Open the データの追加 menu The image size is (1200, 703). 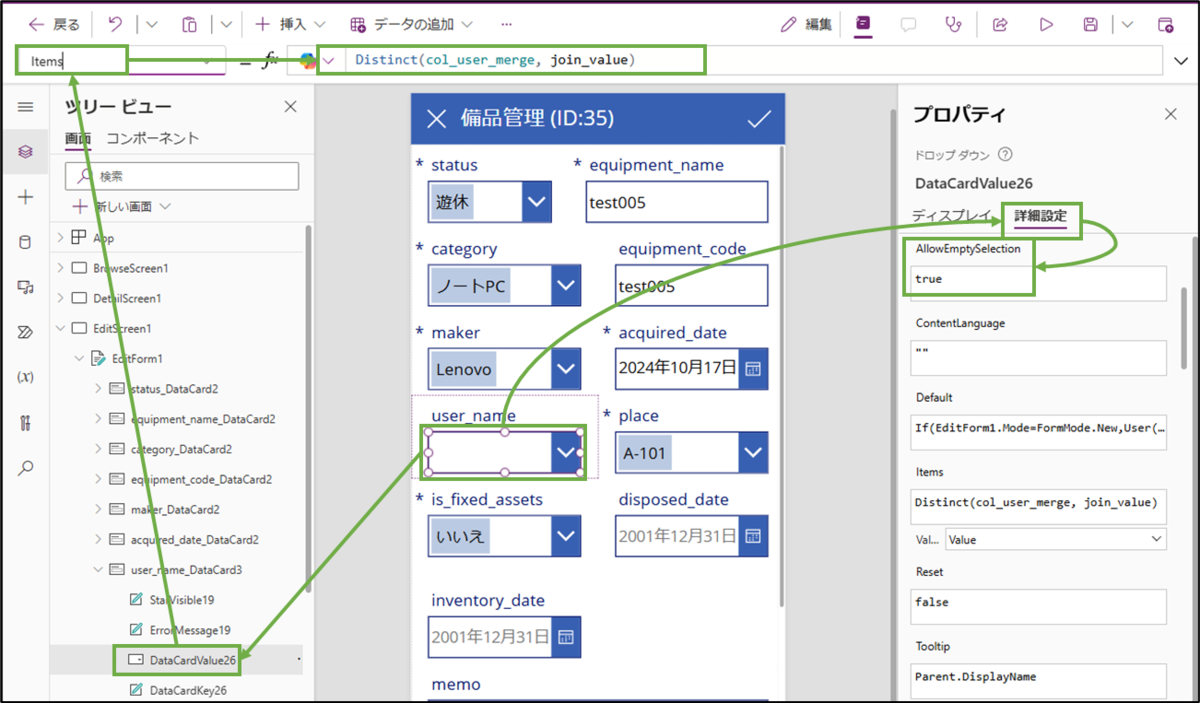[411, 24]
